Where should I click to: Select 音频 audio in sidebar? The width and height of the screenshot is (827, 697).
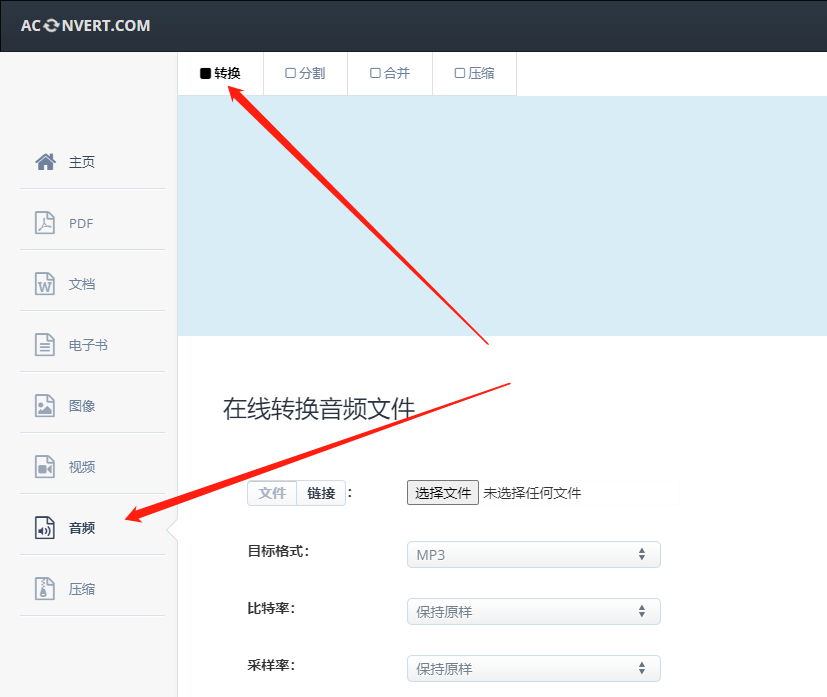pyautogui.click(x=82, y=528)
